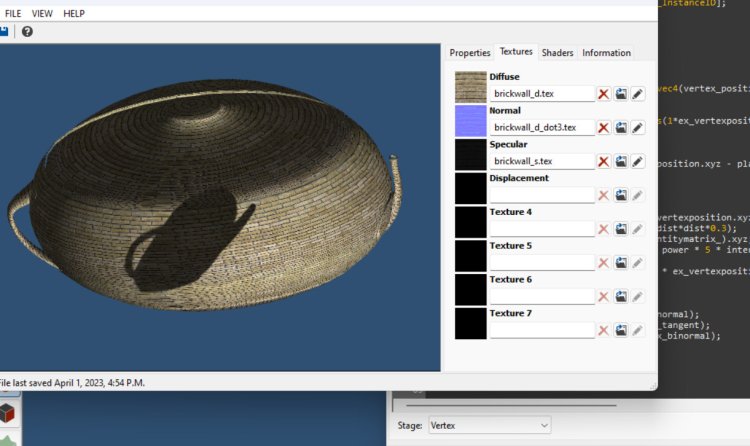Viewport: 750px width, 446px height.
Task: Open browse icon for Texture 4
Action: pos(621,229)
